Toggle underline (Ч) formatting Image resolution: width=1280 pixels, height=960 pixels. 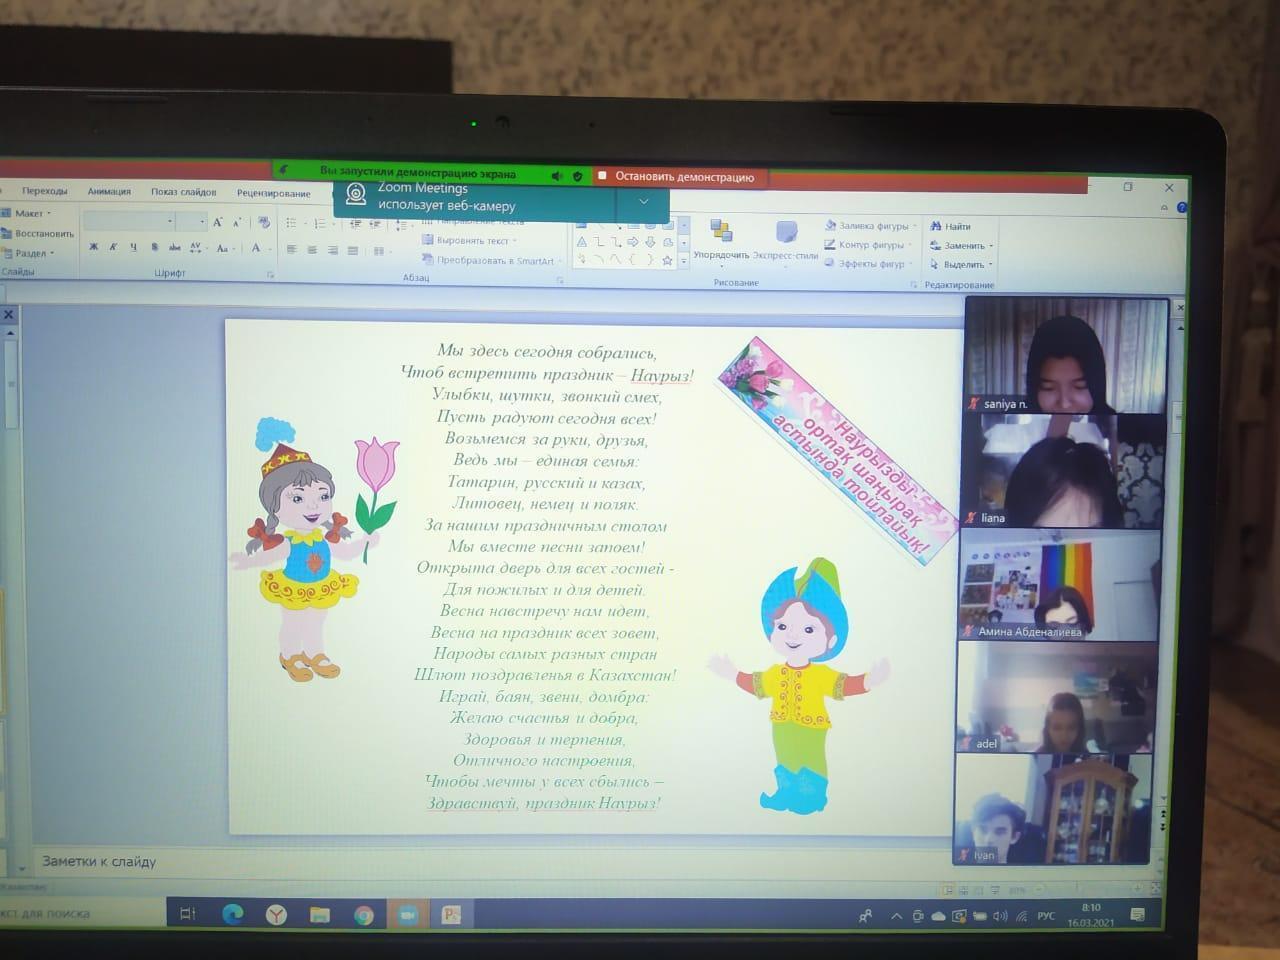click(x=133, y=247)
